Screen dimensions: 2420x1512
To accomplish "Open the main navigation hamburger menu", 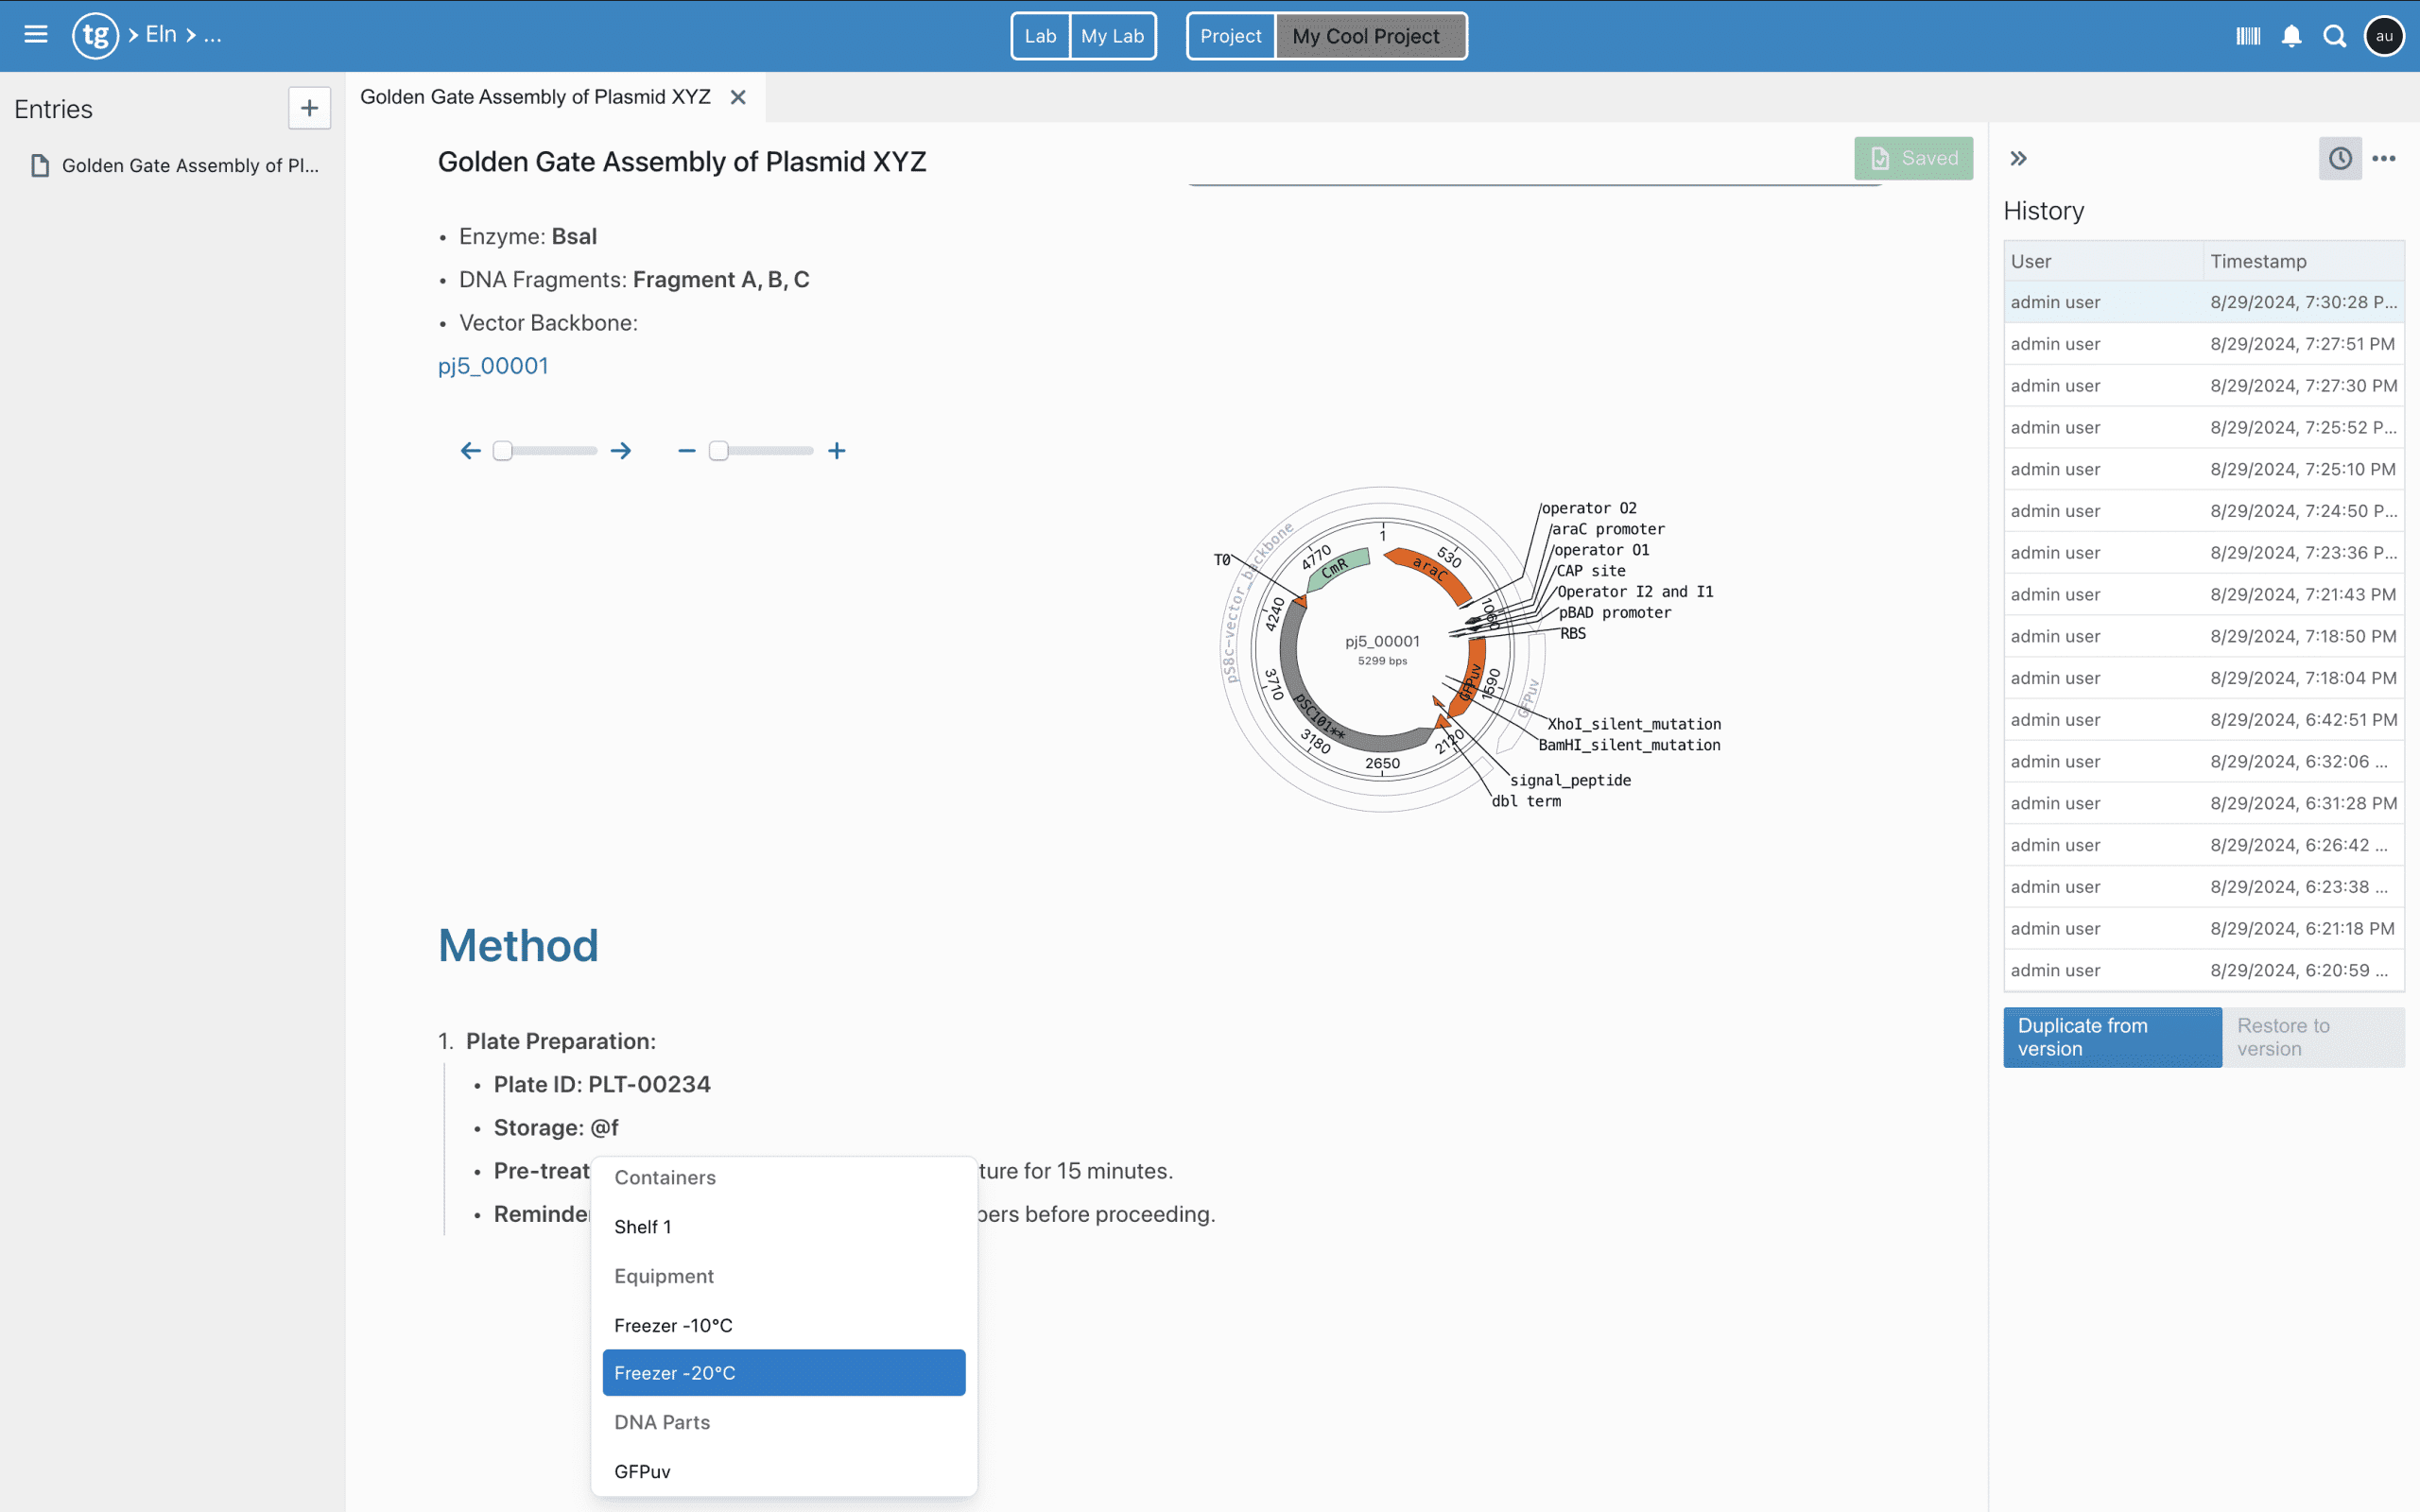I will click(x=35, y=34).
